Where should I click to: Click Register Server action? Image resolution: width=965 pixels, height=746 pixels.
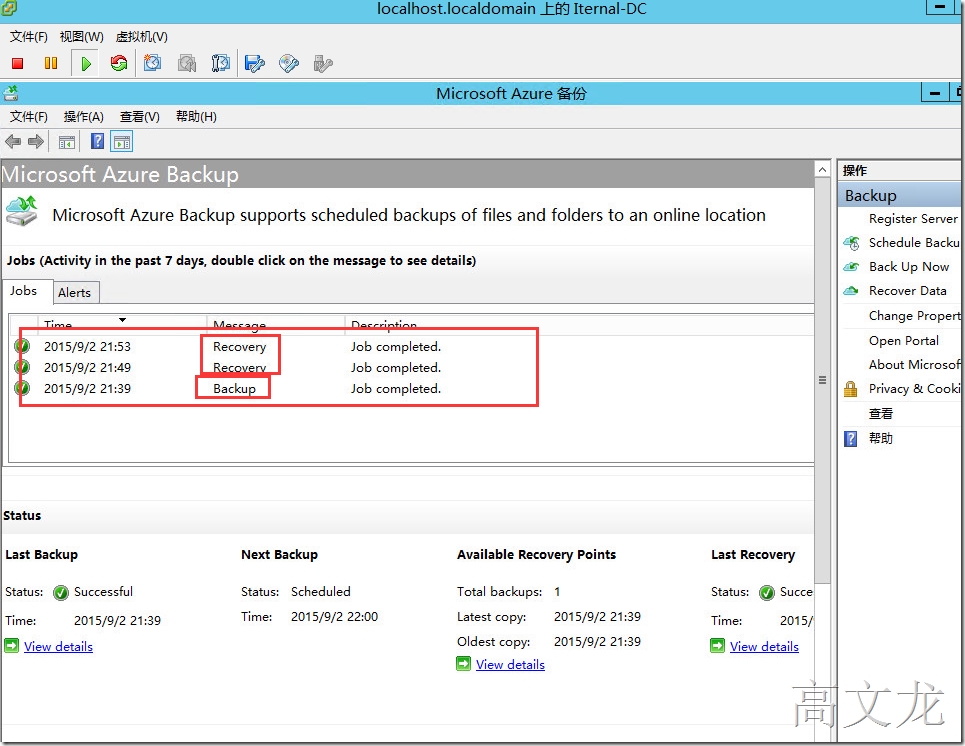tap(913, 219)
